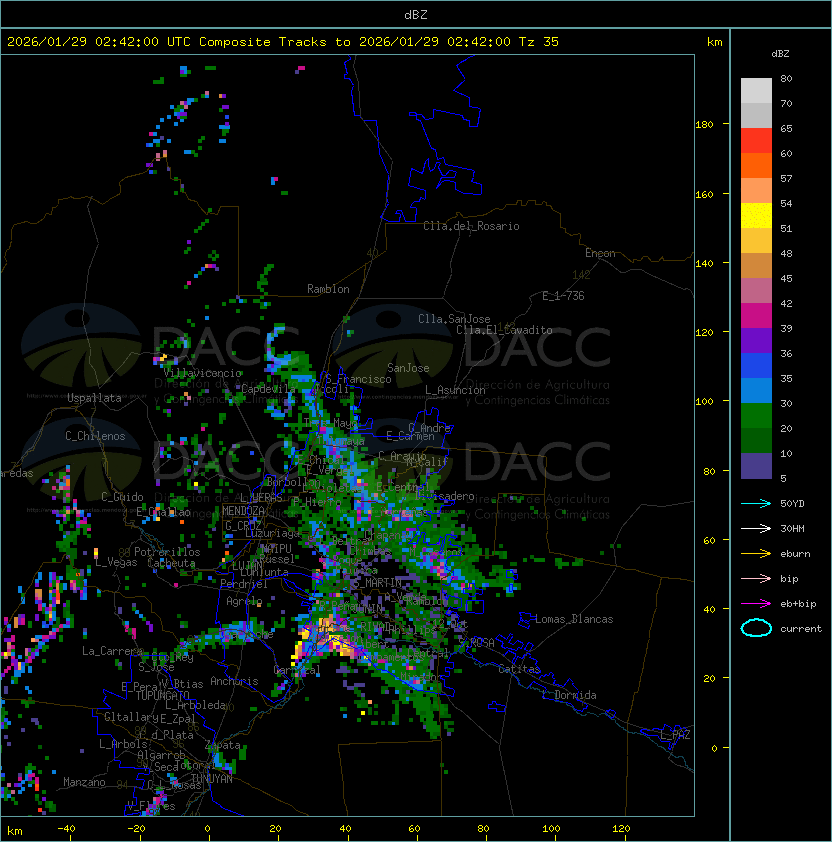Click the 'S_MARTIN' map label
The height and width of the screenshot is (842, 832).
coord(379,582)
